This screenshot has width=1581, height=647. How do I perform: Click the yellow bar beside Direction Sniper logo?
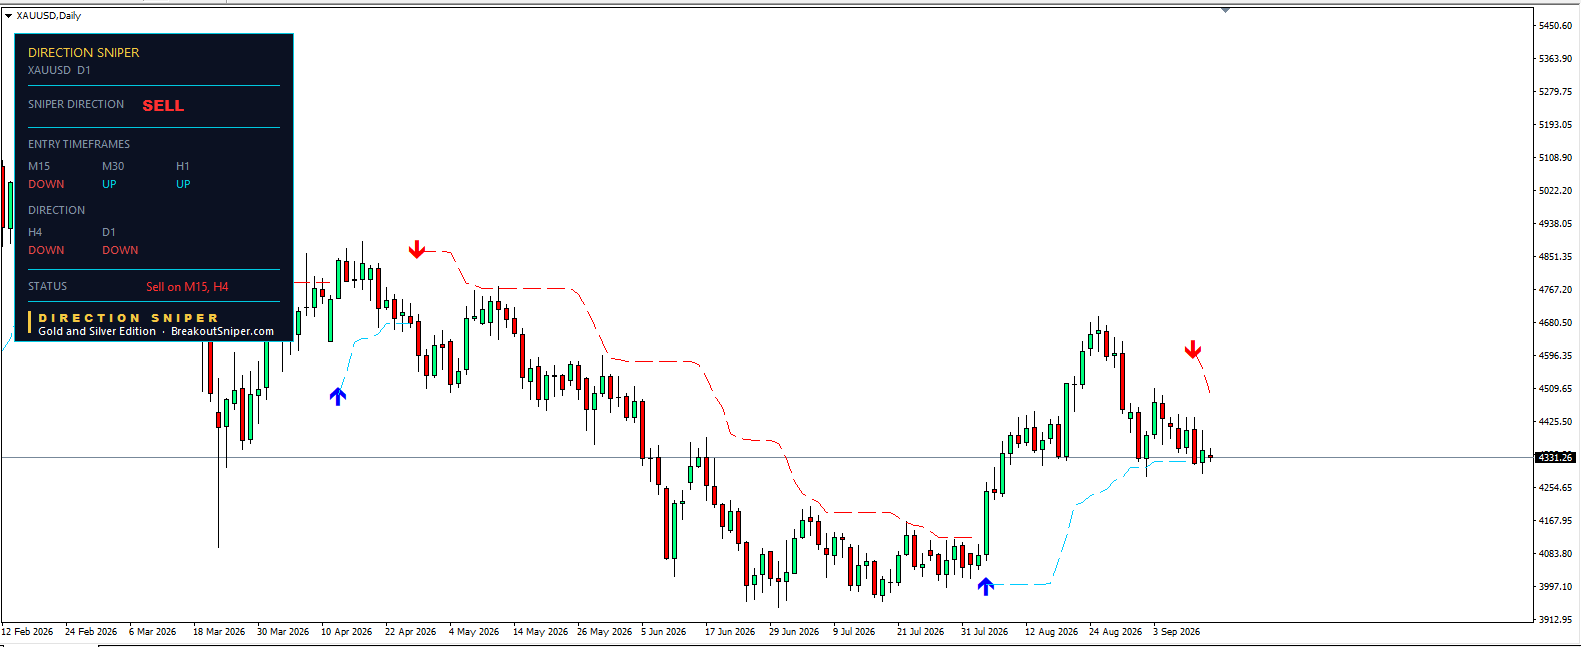[30, 323]
